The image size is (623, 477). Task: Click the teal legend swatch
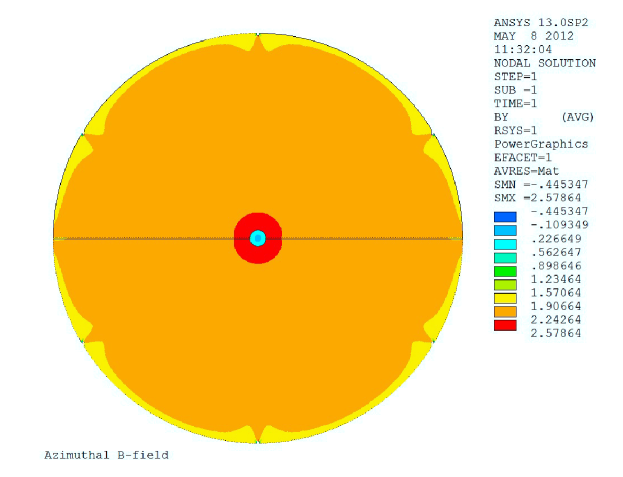[505, 258]
